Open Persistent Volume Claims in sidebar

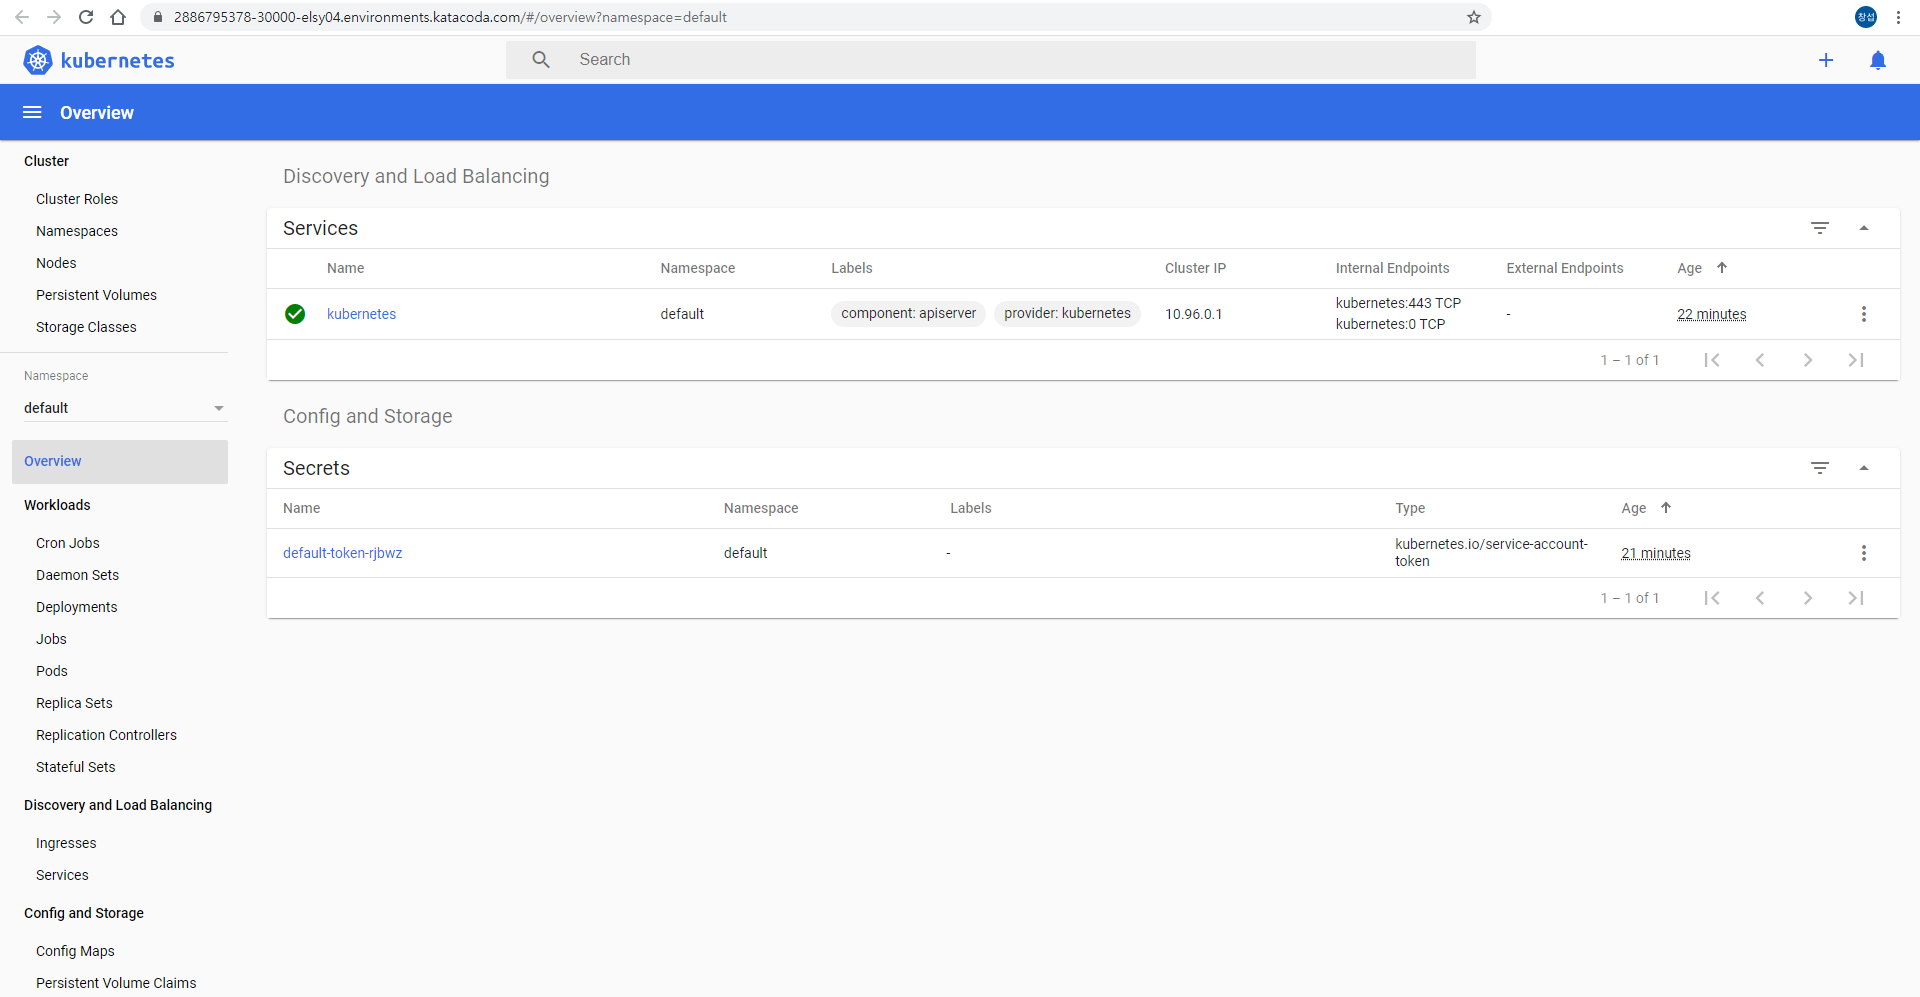pos(116,983)
